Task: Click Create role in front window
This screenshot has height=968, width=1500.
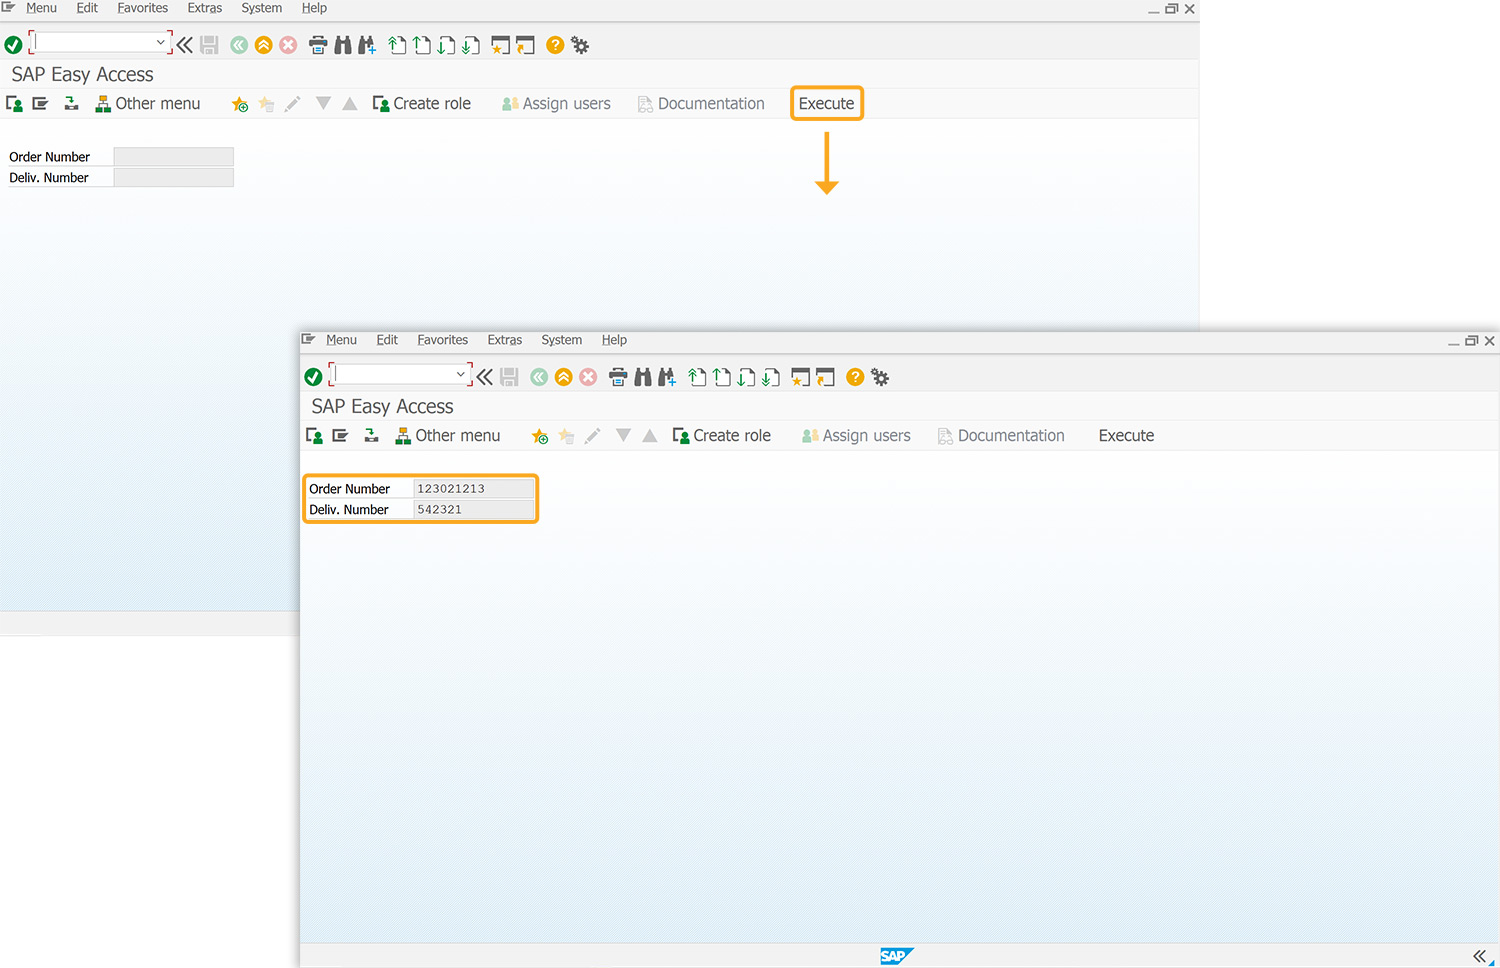Action: 722,436
